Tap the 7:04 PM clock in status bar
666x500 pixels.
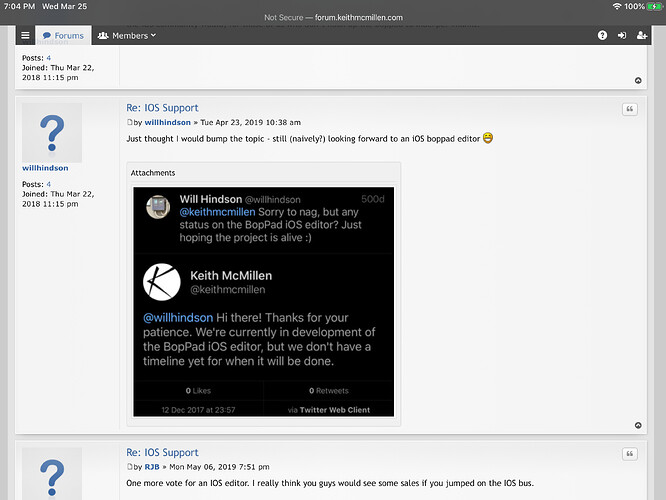(x=19, y=6)
